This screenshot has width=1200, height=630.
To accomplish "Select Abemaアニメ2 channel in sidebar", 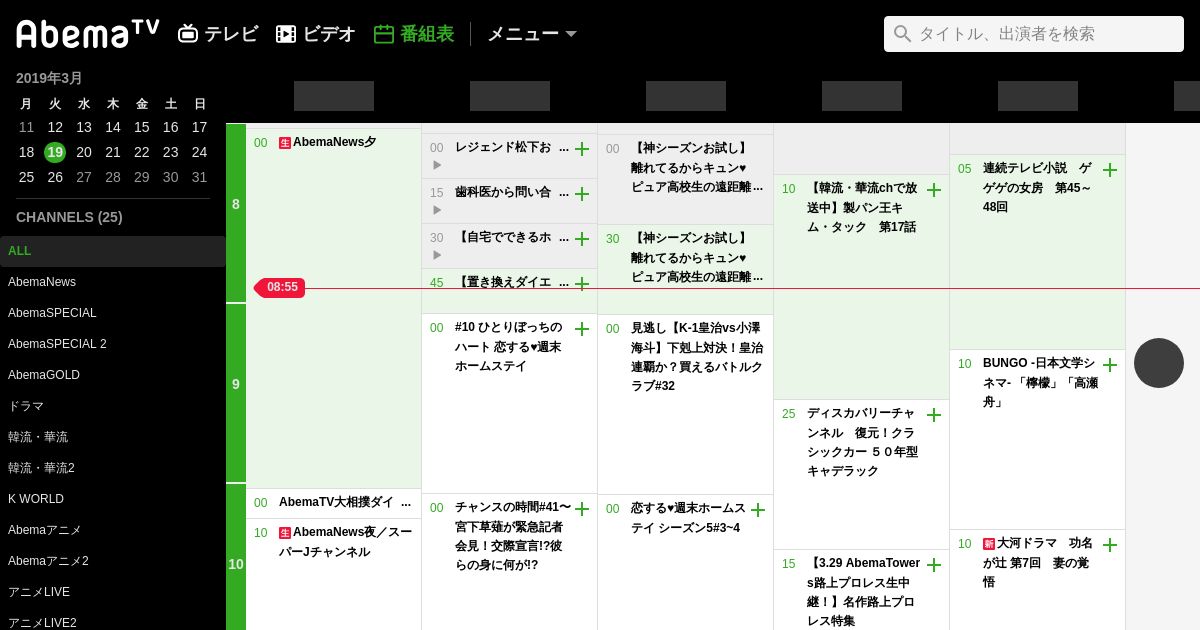I will pos(112,561).
